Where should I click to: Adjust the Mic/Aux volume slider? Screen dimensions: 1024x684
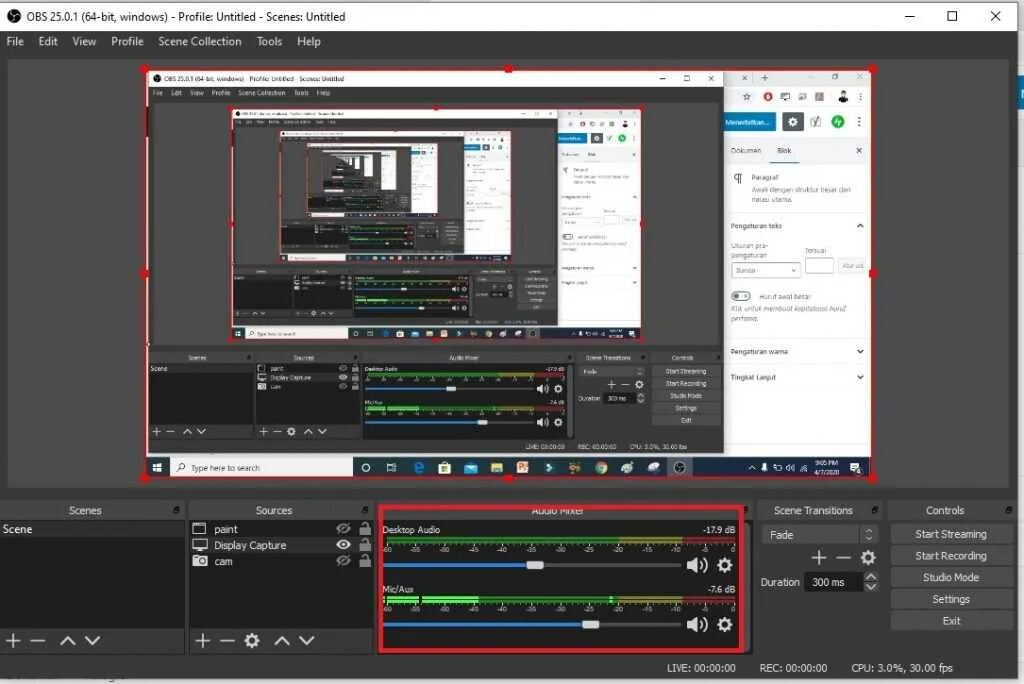(x=590, y=625)
